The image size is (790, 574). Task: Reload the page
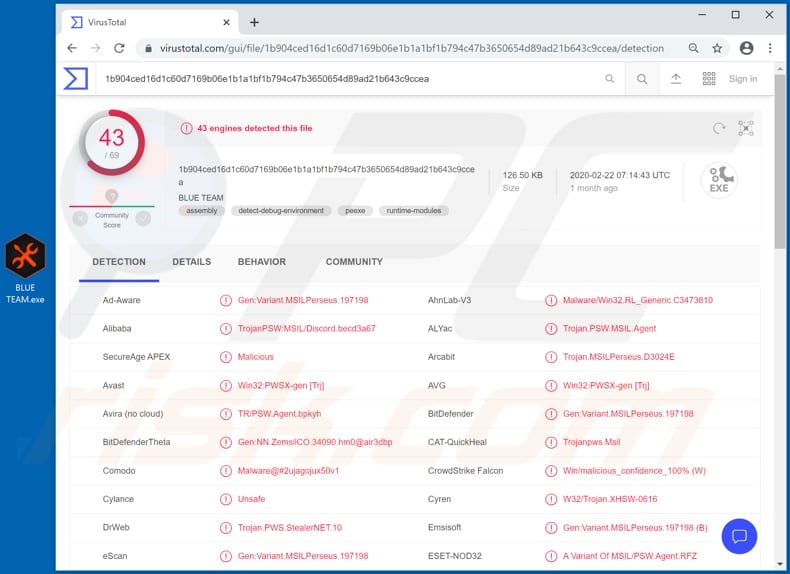[119, 48]
